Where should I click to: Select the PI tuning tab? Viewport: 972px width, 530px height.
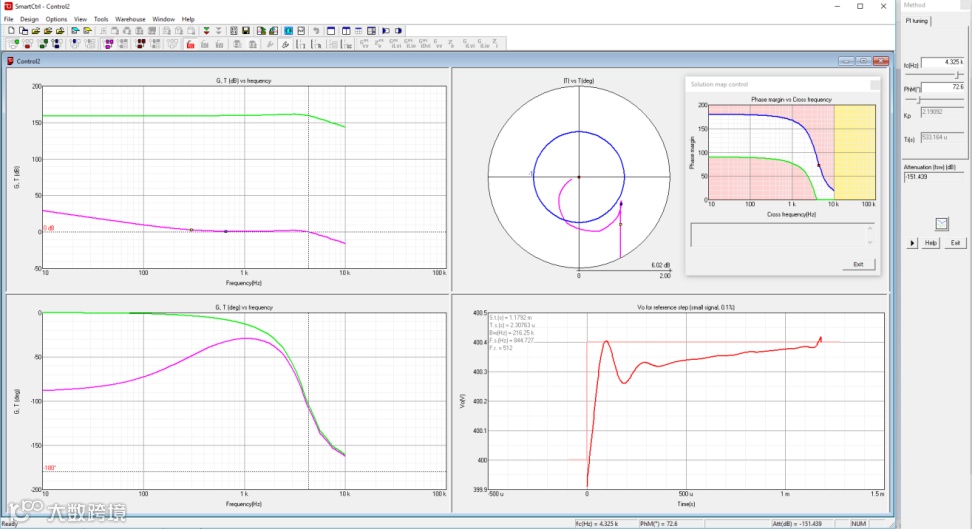(x=917, y=20)
